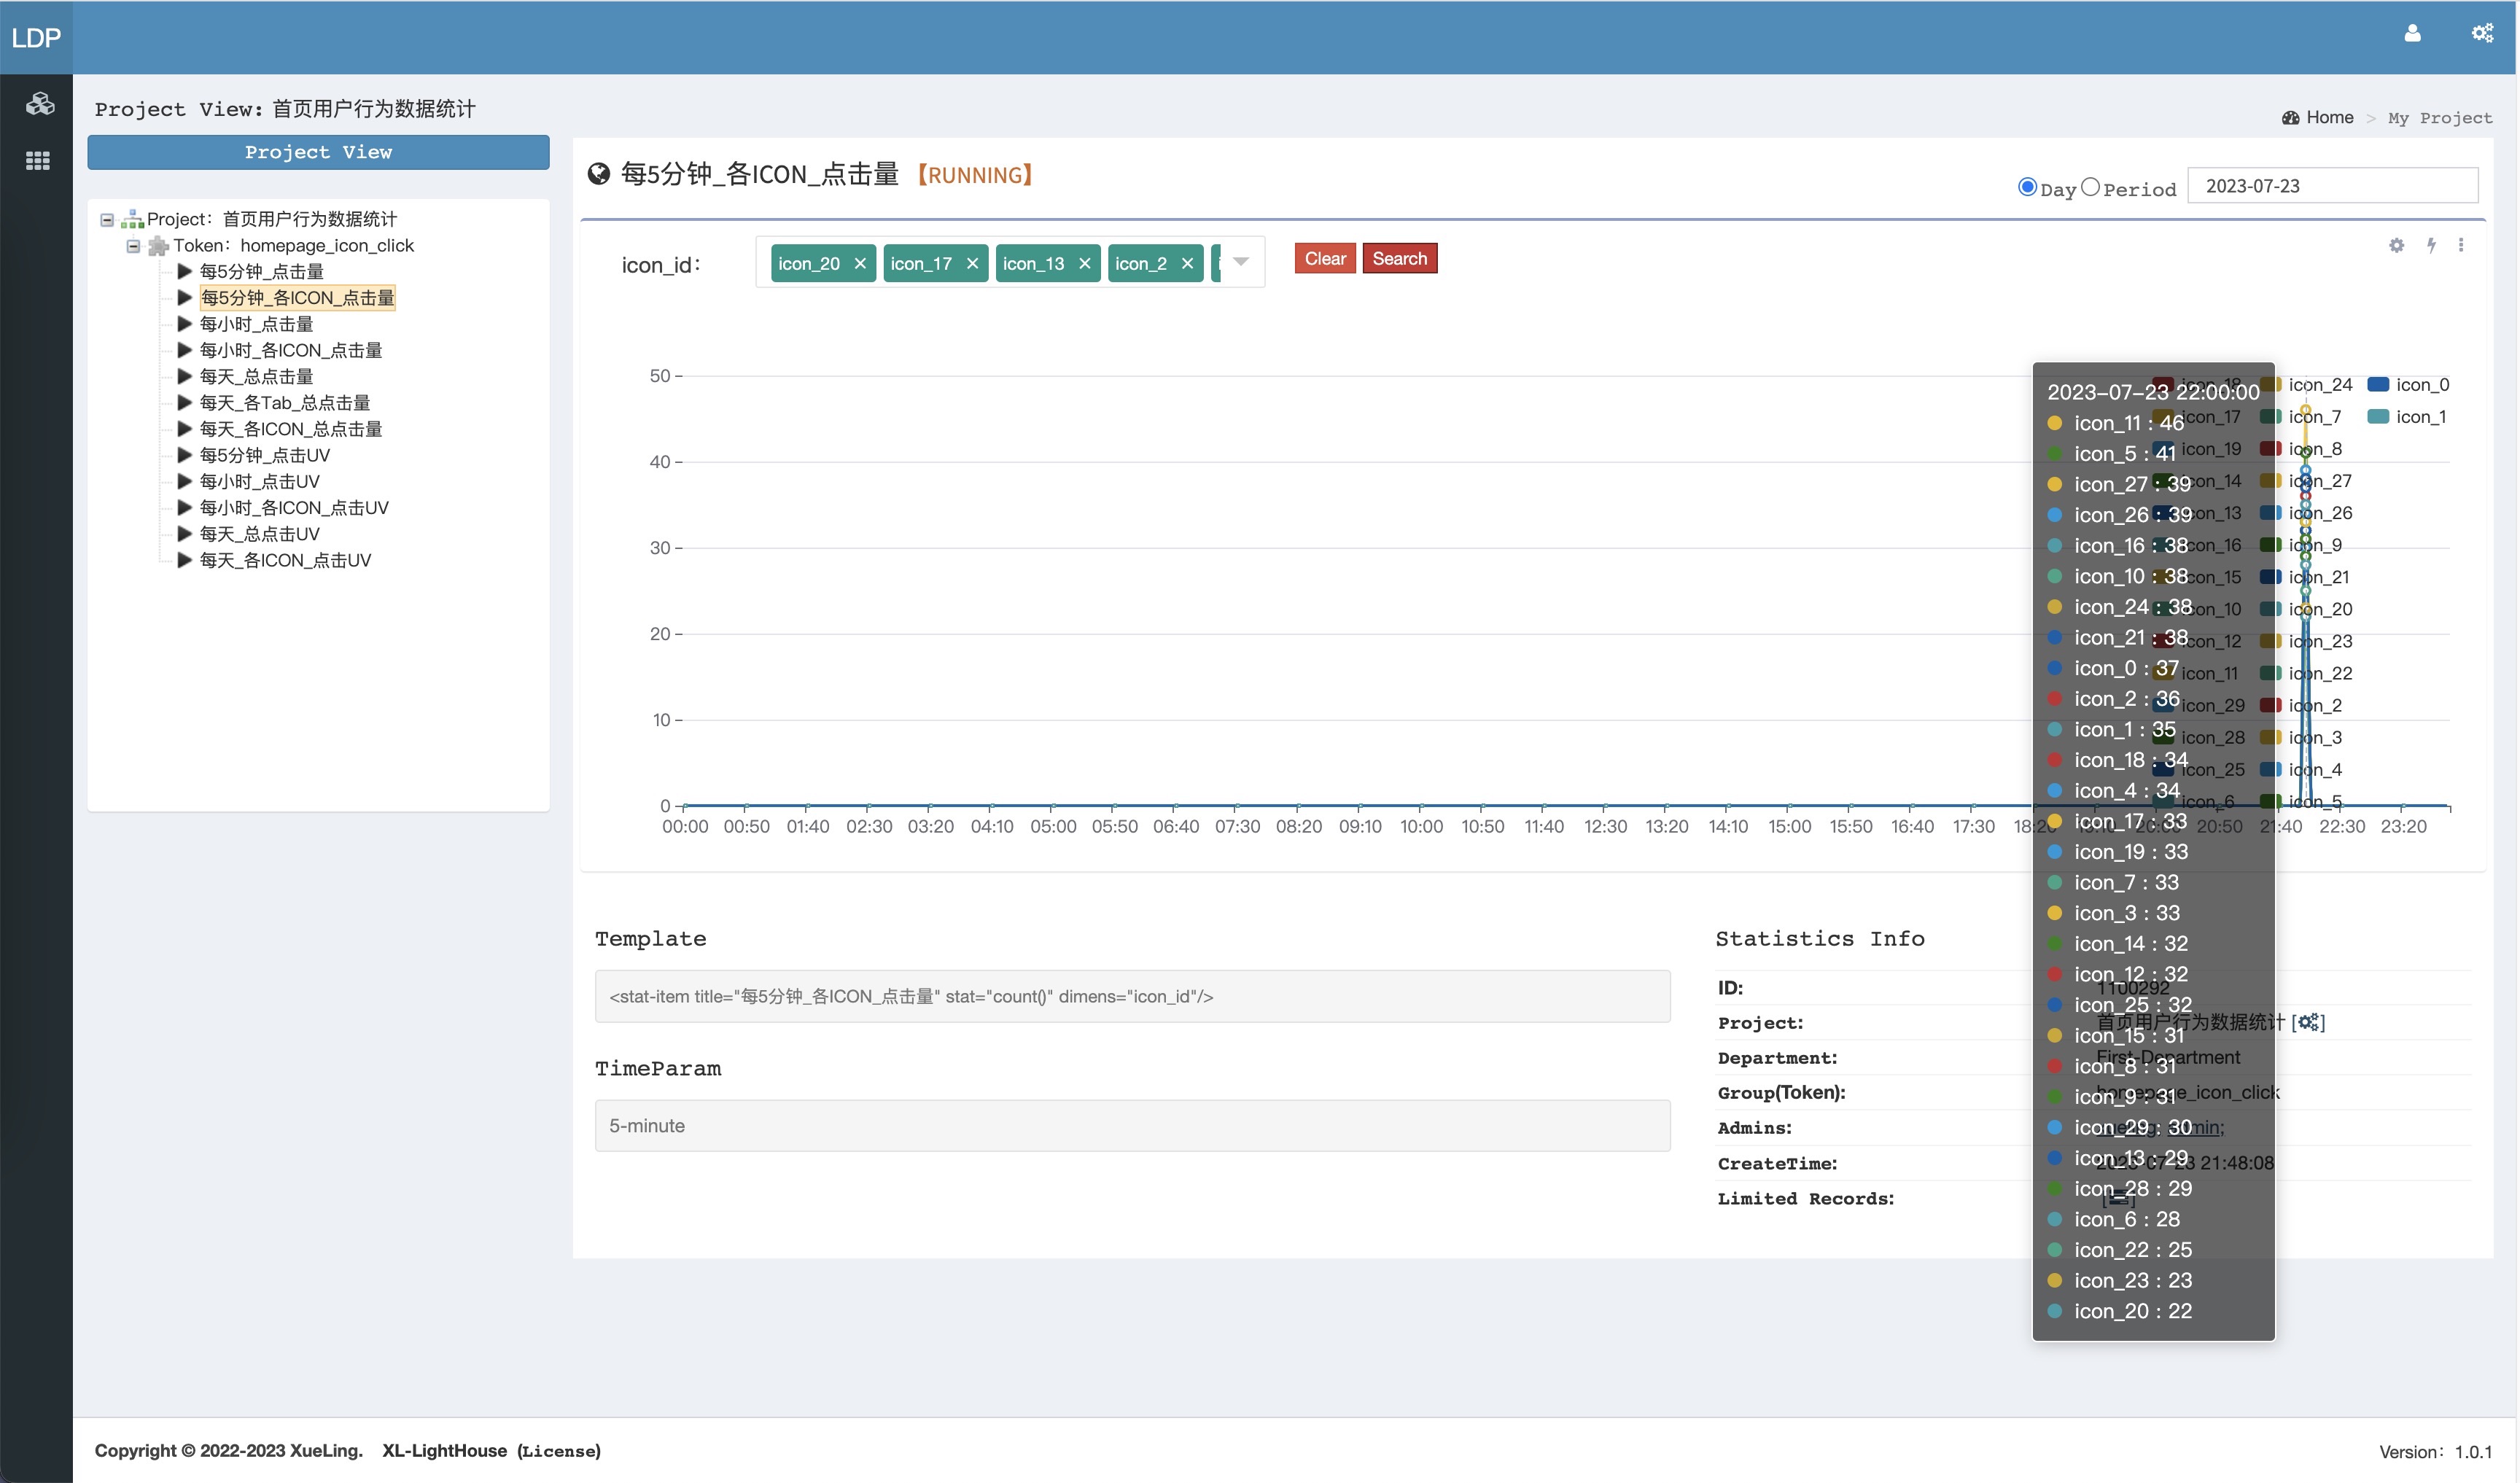Open tree item 每小时_各ICON_点击量

point(291,350)
